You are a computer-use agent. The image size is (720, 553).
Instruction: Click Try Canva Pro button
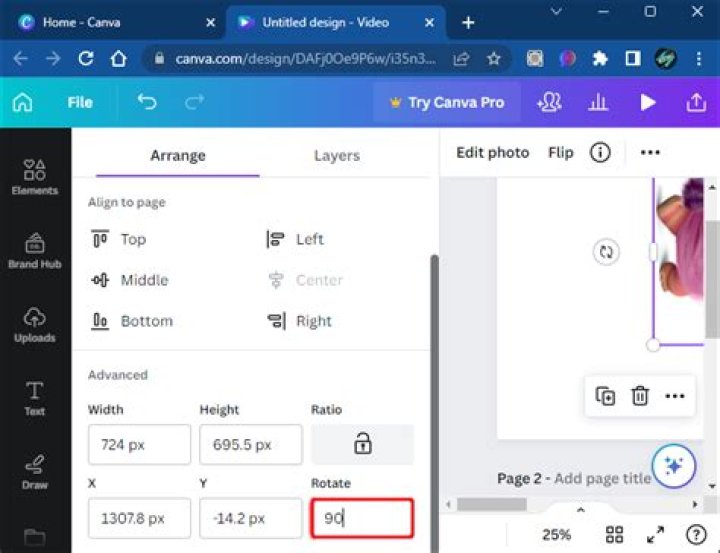(x=447, y=102)
